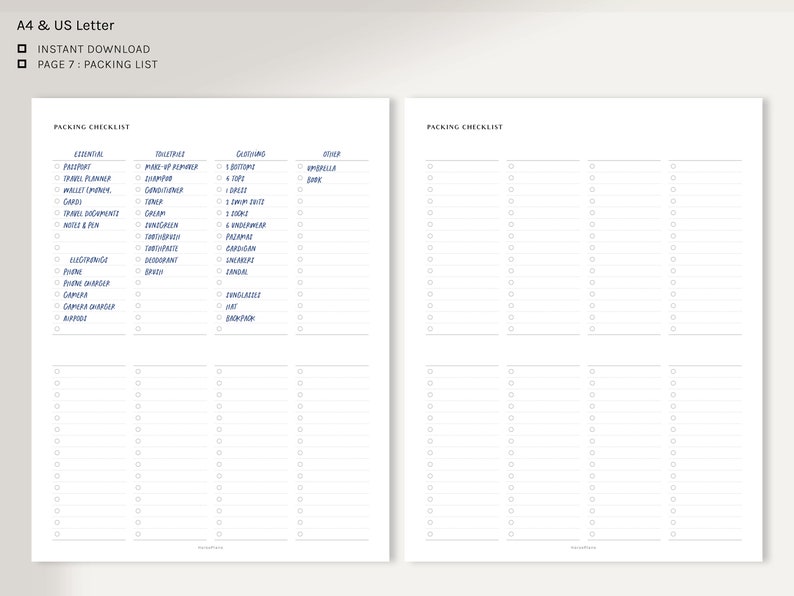Click the square bullet beside PAGE 7 : PACKING LIST
This screenshot has height=596, width=794.
pos(22,64)
